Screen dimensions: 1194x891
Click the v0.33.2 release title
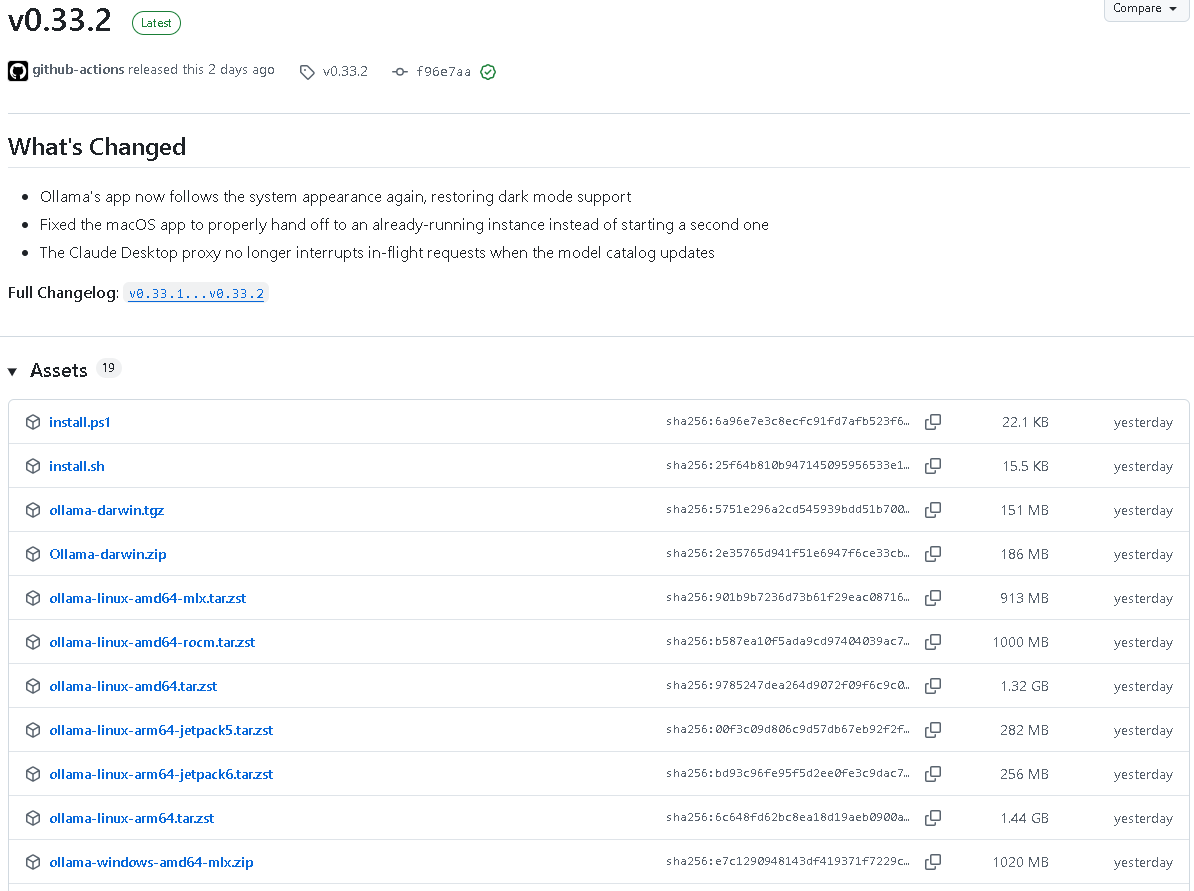(59, 20)
